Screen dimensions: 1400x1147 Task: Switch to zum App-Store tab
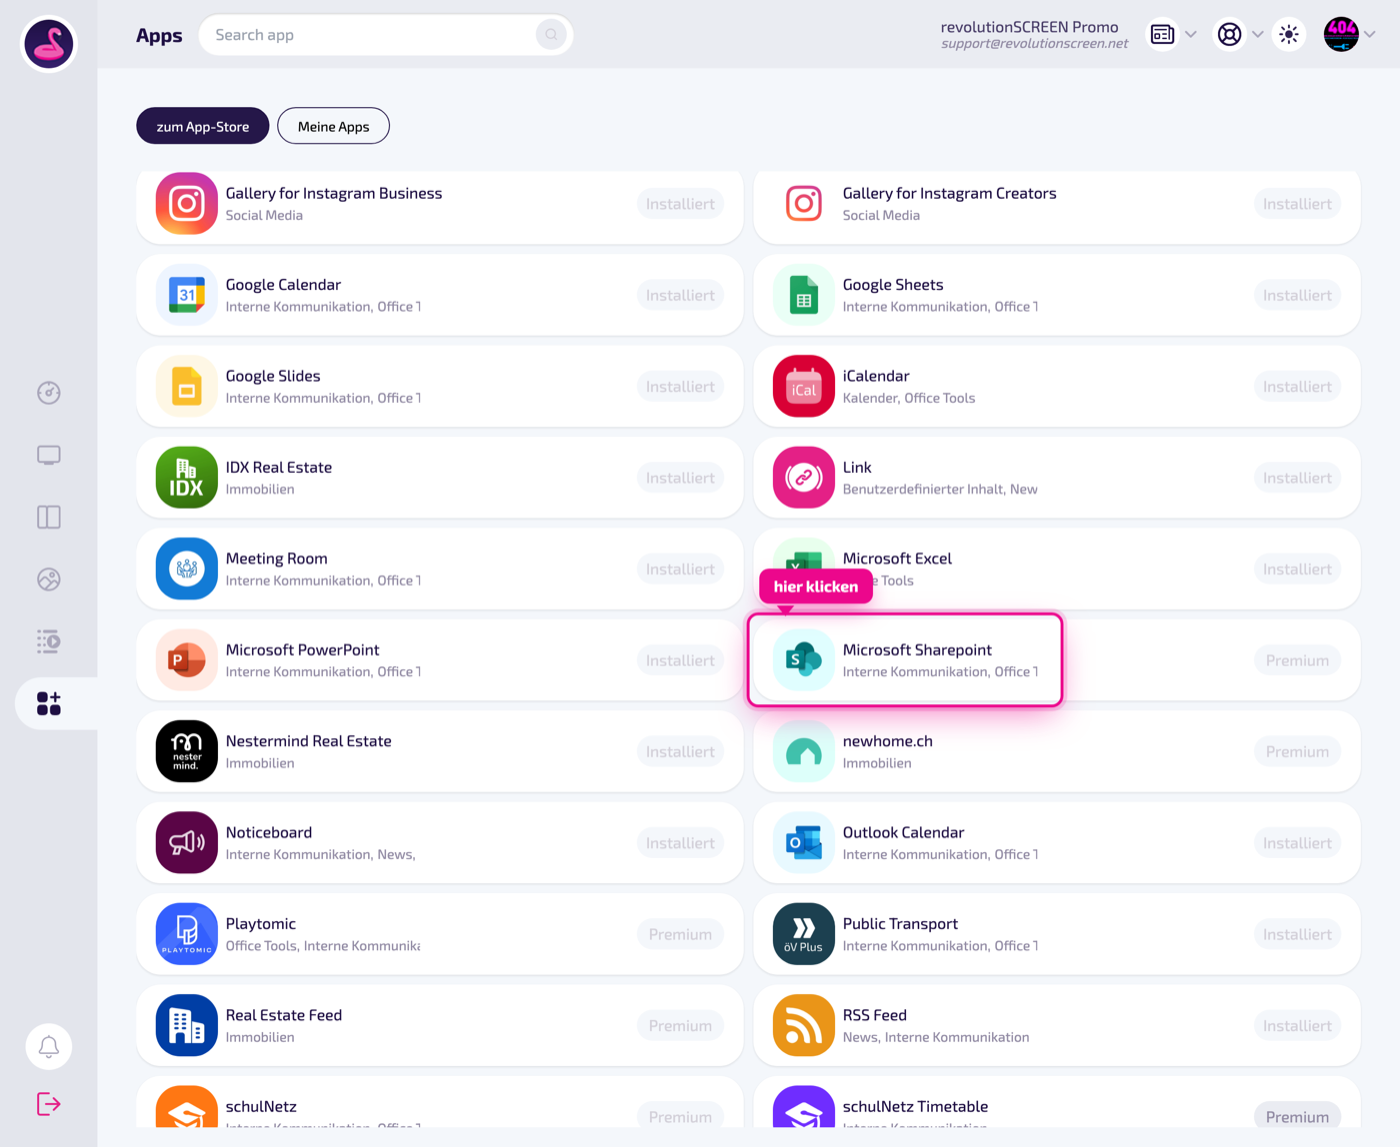click(203, 126)
